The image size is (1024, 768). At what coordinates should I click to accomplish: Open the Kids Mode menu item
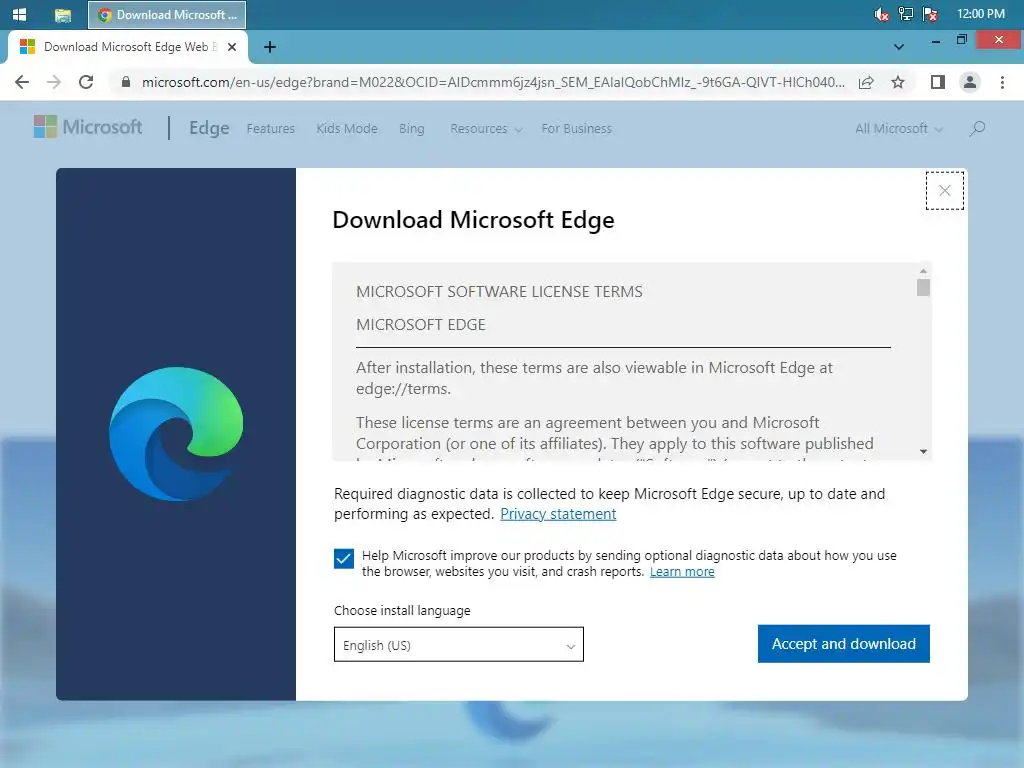(347, 129)
